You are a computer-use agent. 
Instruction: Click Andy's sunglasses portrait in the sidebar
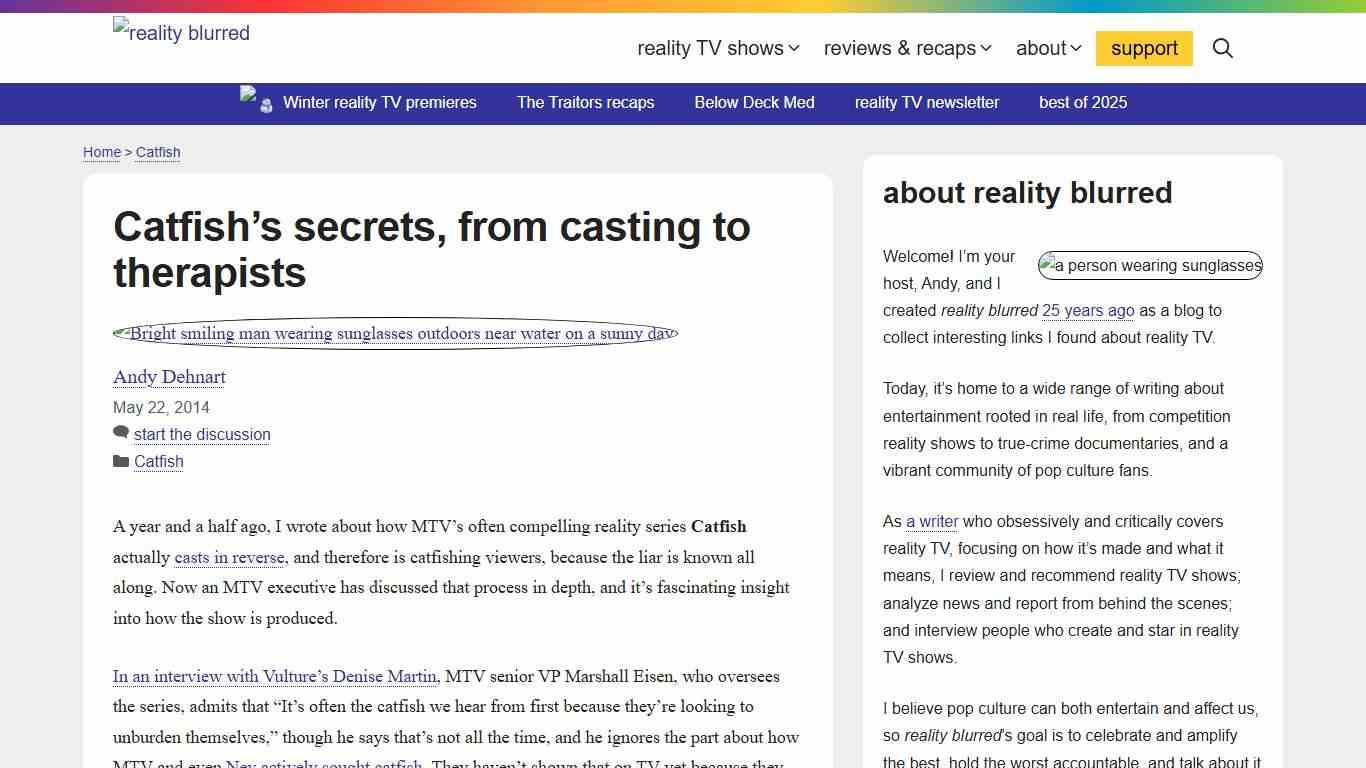coord(1150,265)
